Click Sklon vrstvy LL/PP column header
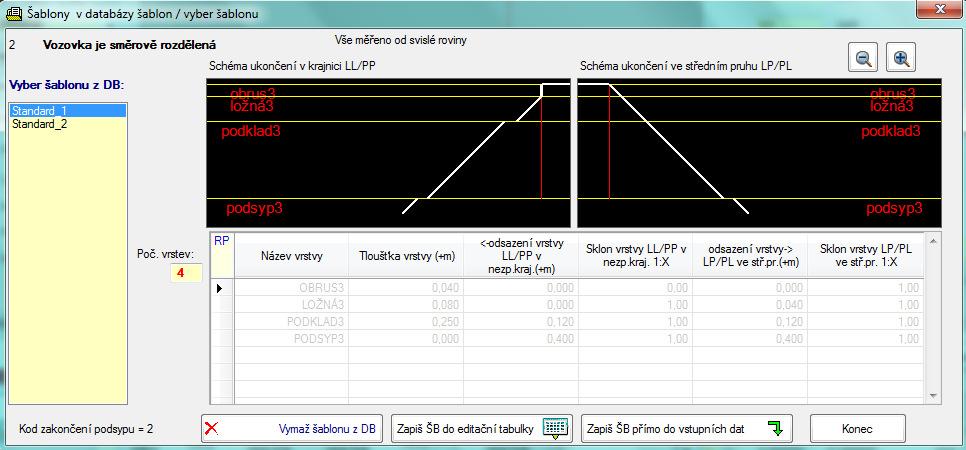This screenshot has width=966, height=450. tap(635, 256)
